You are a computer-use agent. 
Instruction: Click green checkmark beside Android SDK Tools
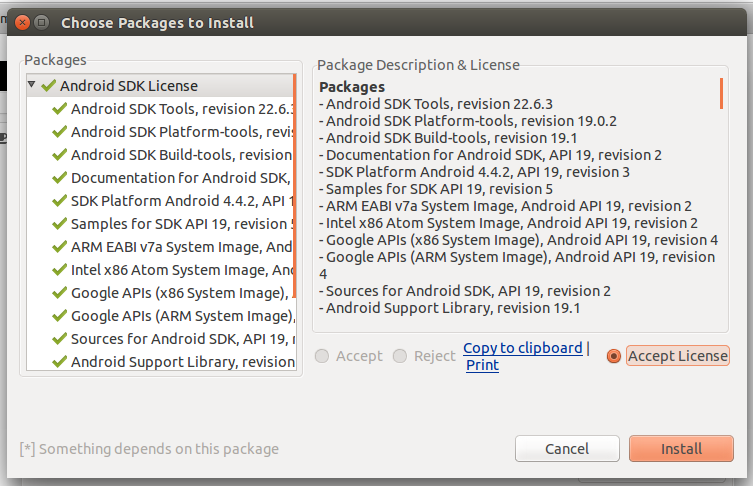59,109
